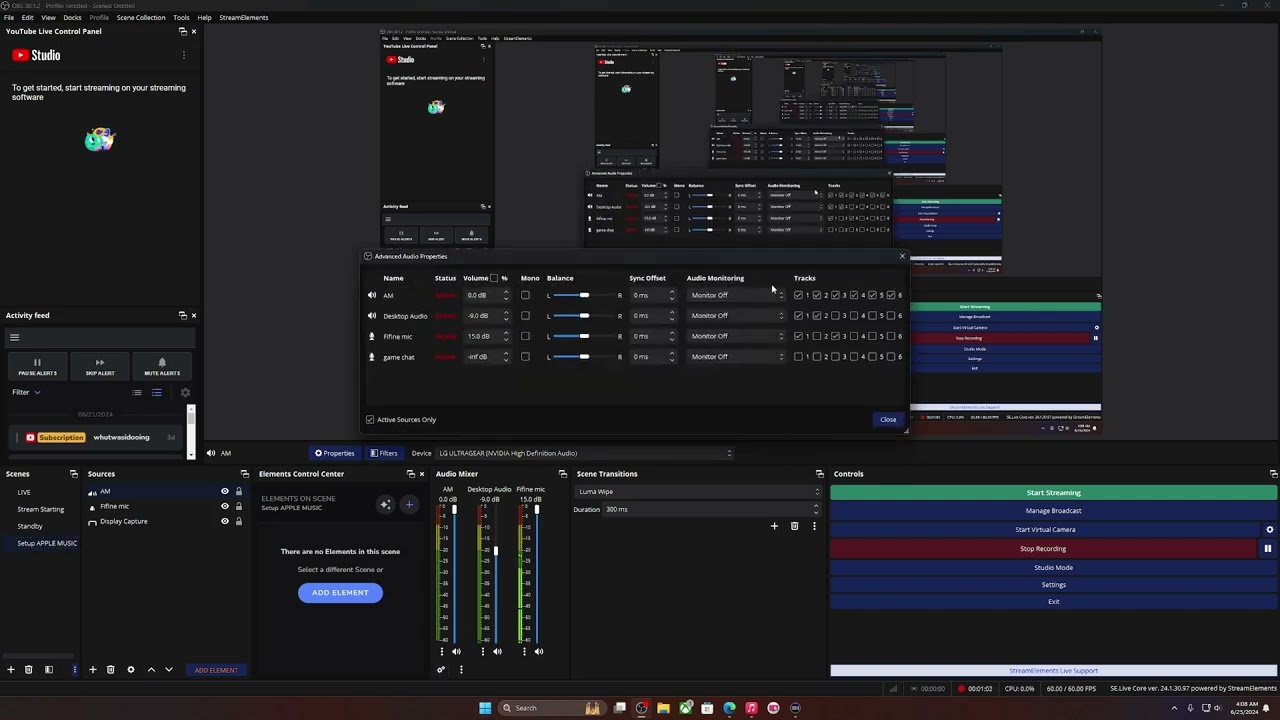The width and height of the screenshot is (1280, 720).
Task: Skip the current alert
Action: coord(100,367)
